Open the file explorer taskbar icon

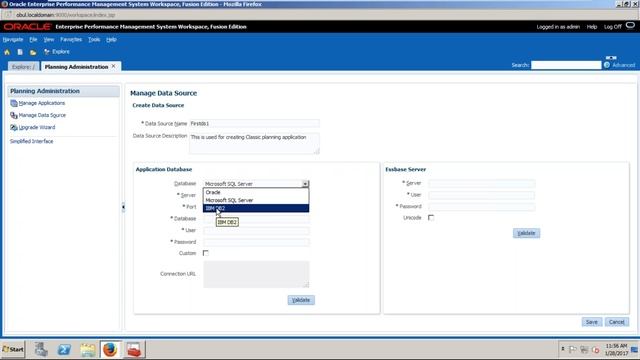pos(87,350)
